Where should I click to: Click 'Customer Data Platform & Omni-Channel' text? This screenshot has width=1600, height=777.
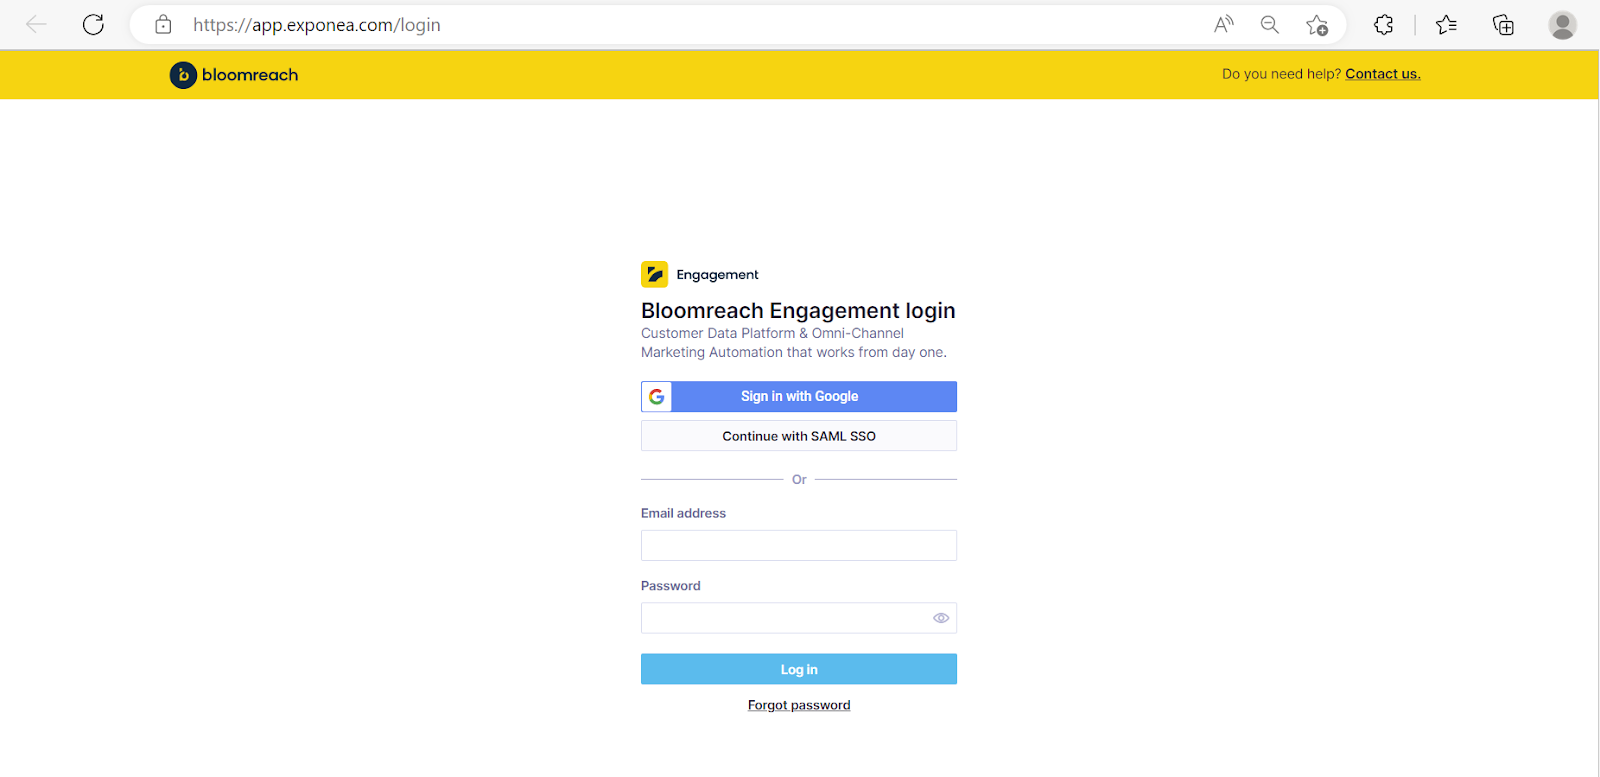(772, 333)
